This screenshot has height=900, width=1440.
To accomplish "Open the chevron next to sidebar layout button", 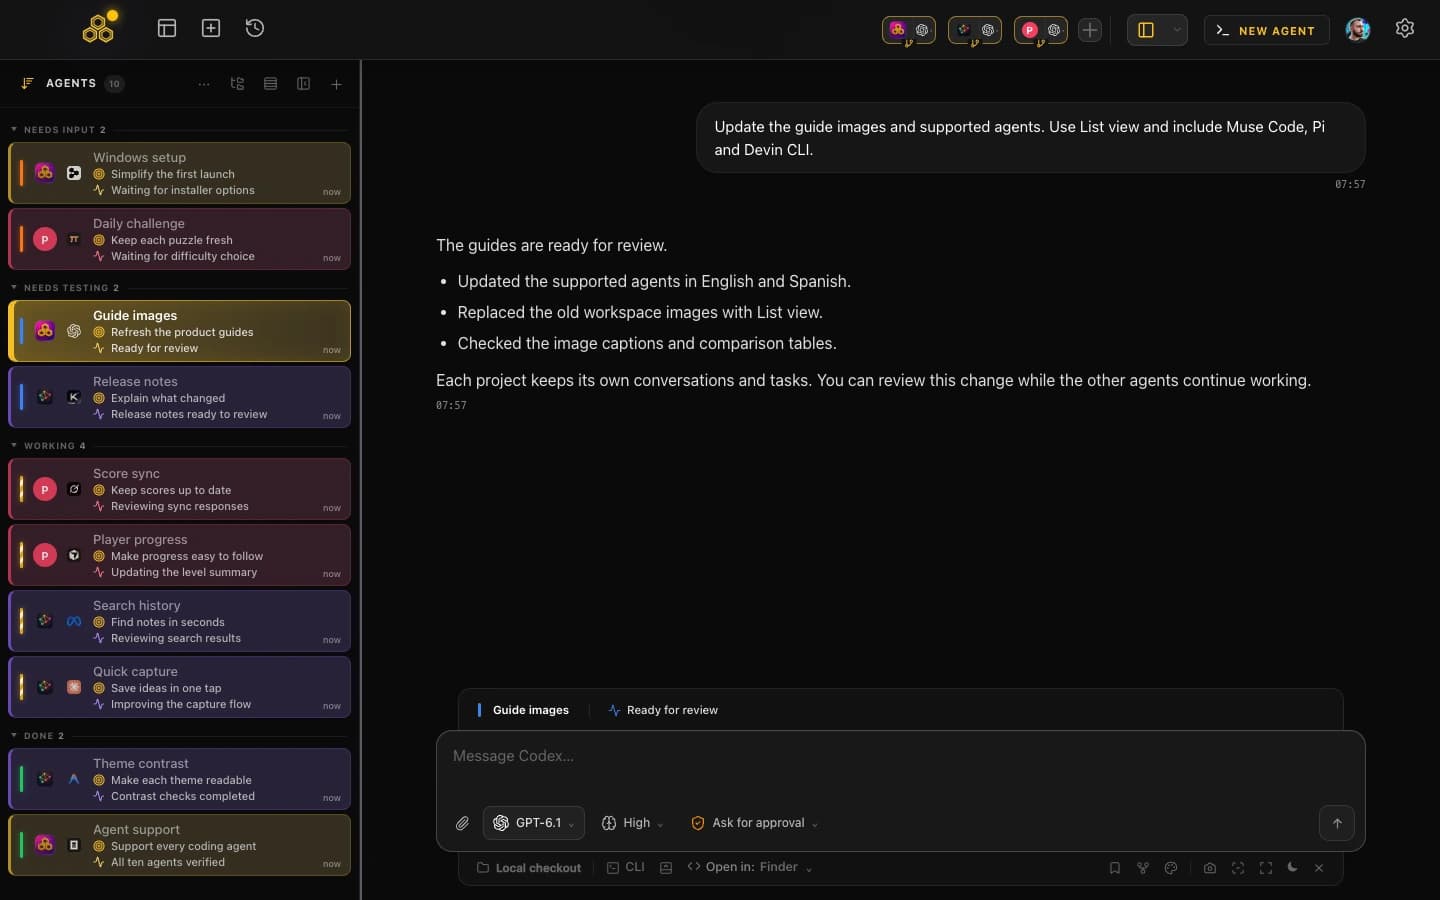I will pyautogui.click(x=1177, y=30).
